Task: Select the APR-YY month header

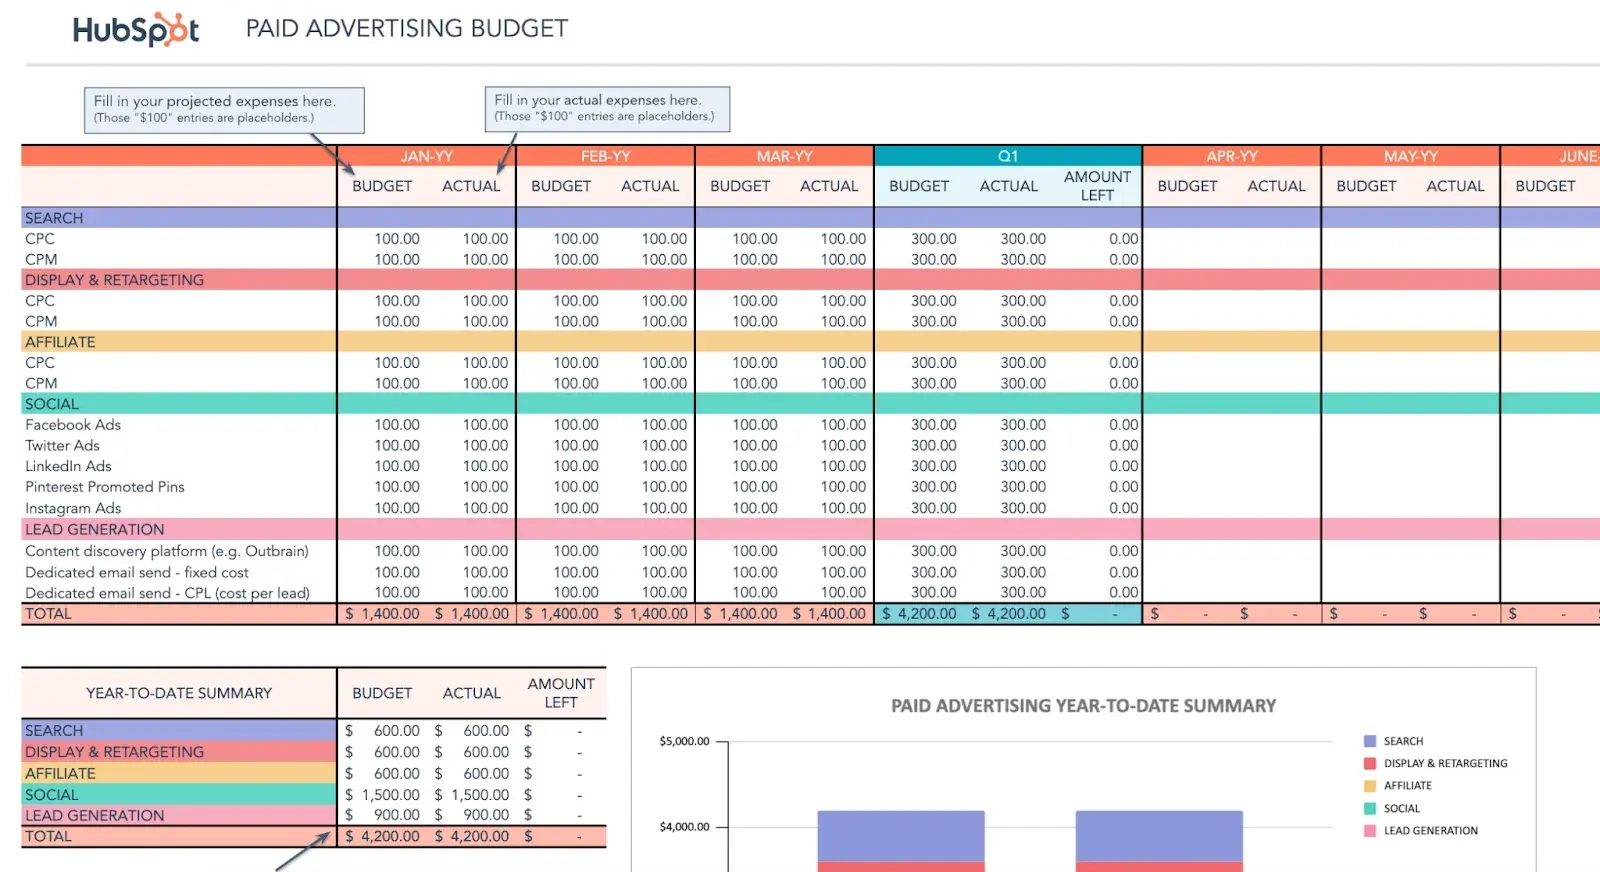Action: (1231, 156)
